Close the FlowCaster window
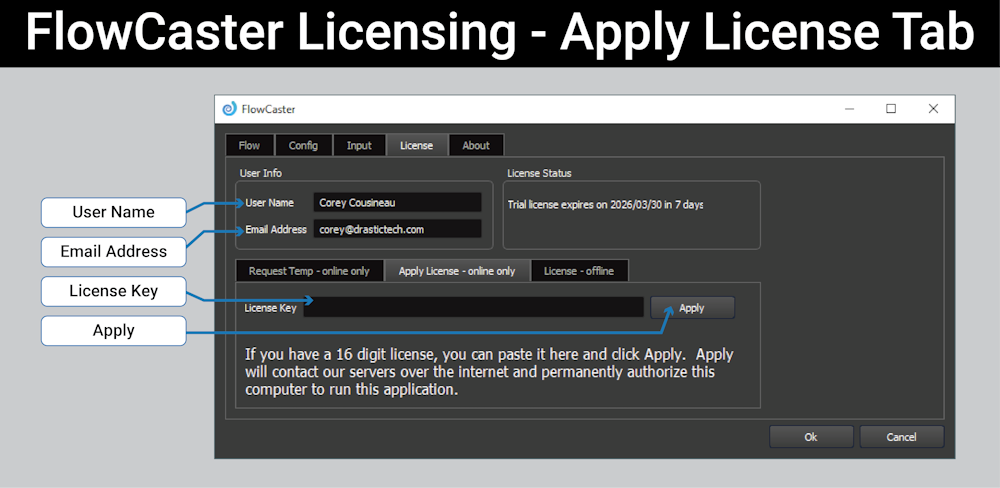This screenshot has width=1000, height=488. coord(933,109)
